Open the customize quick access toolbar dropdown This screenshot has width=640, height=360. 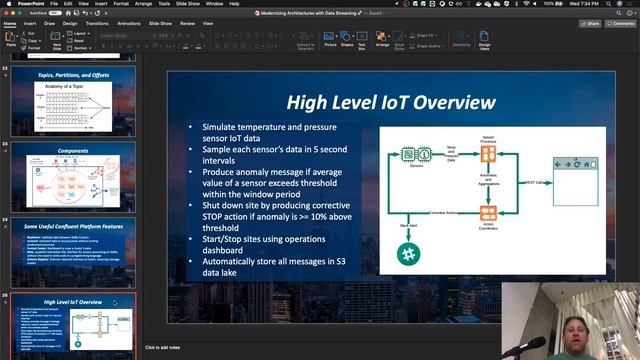pyautogui.click(x=106, y=13)
